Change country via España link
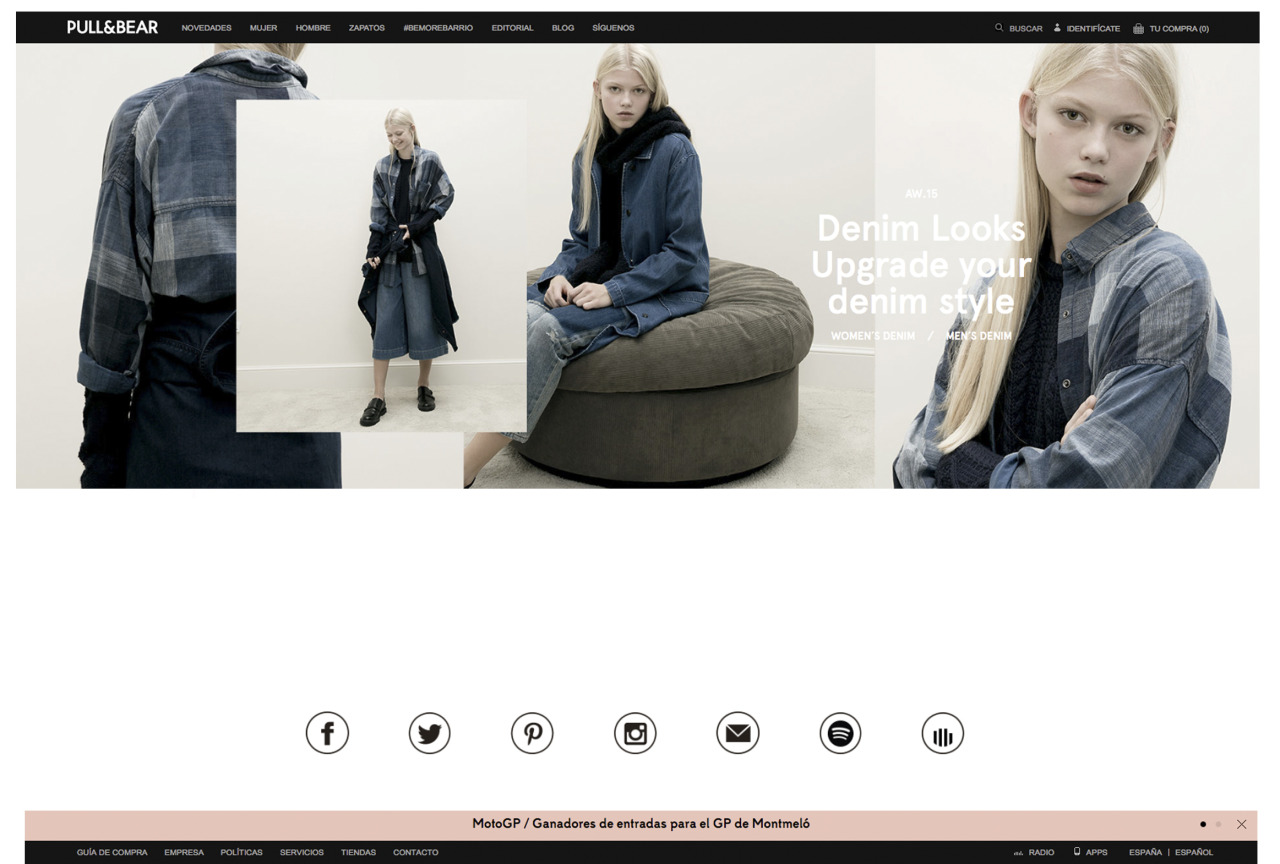Screen dimensions: 1280x864 click(1146, 852)
